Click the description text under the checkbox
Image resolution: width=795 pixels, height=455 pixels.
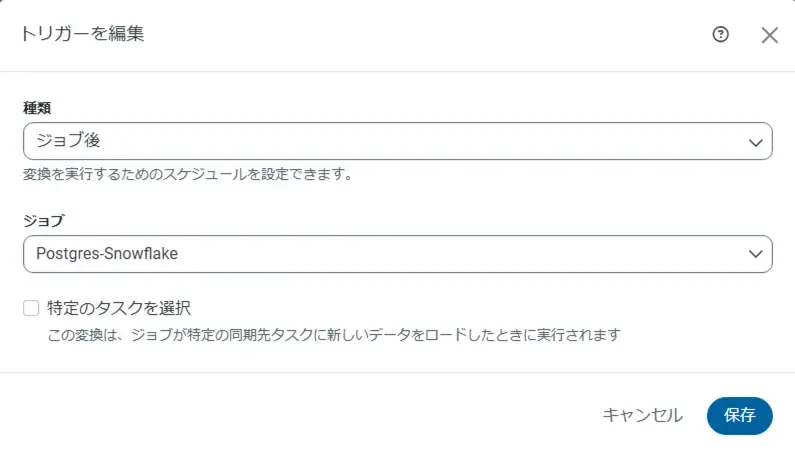pyautogui.click(x=334, y=334)
